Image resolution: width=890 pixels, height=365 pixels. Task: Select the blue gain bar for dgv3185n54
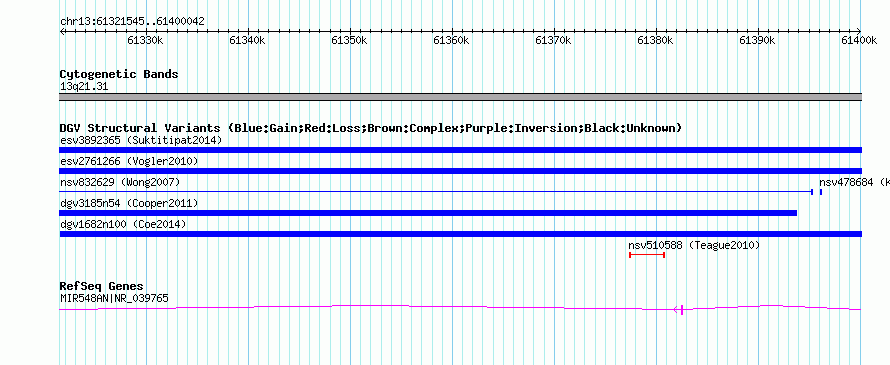point(428,213)
